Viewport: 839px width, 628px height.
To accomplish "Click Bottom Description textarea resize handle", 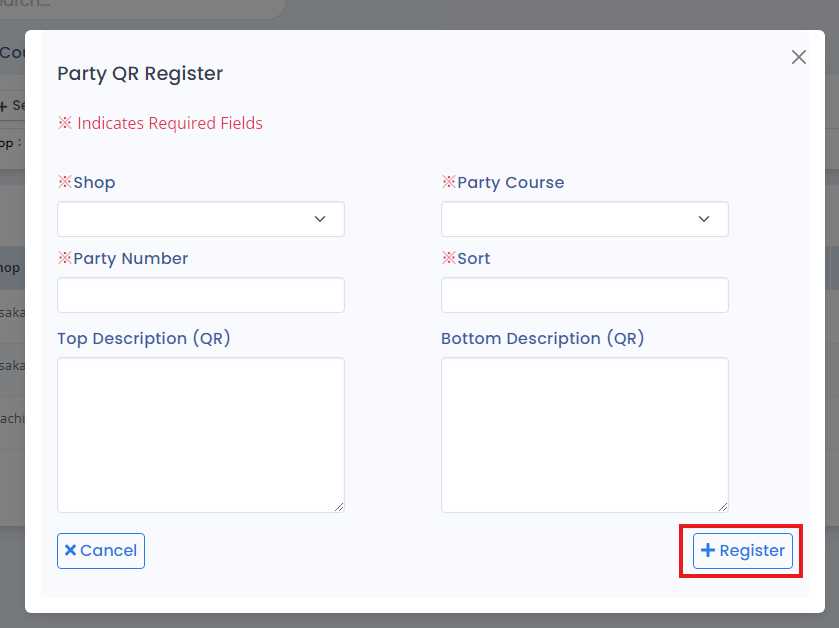I will 723,507.
